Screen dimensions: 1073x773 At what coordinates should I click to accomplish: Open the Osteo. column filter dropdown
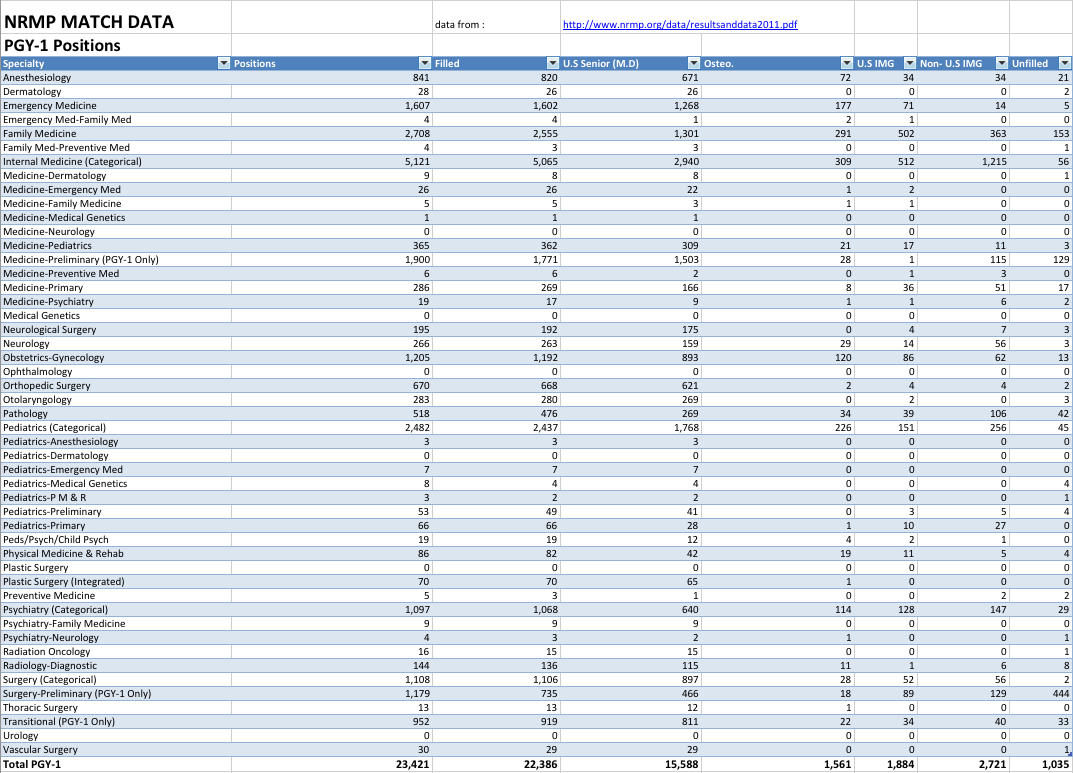(x=847, y=64)
